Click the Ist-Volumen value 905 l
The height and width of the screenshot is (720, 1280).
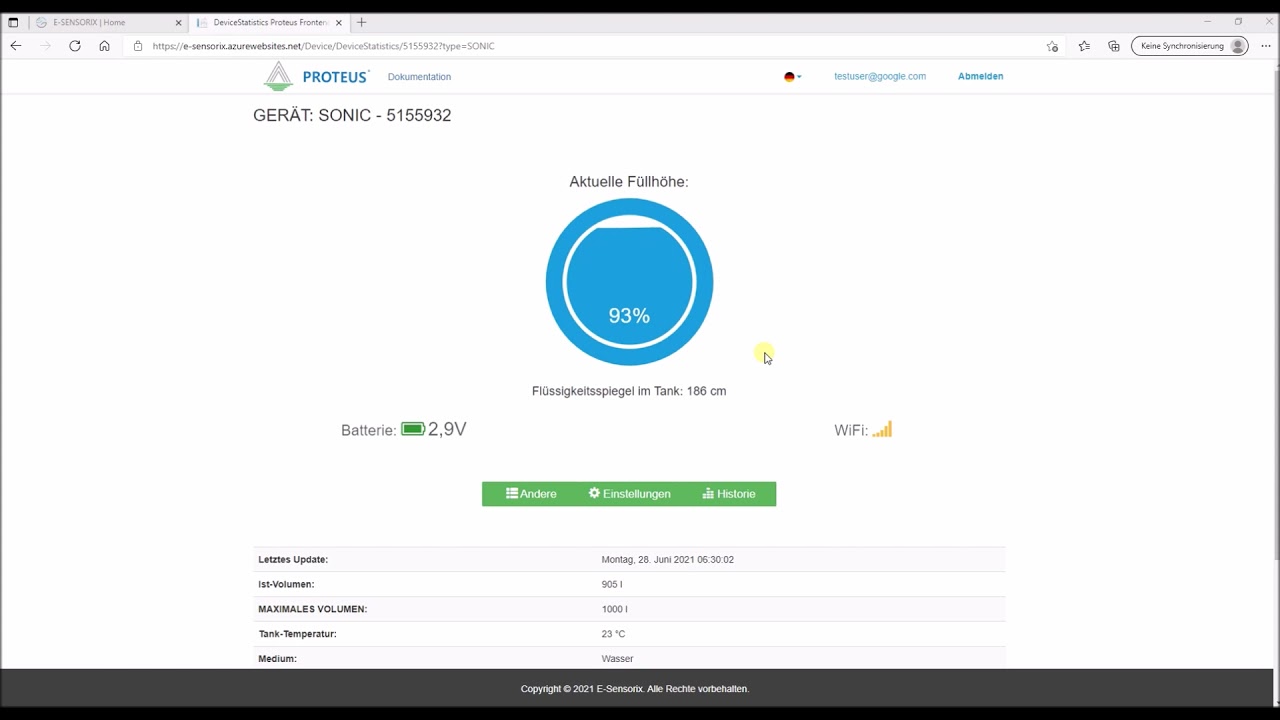click(611, 584)
